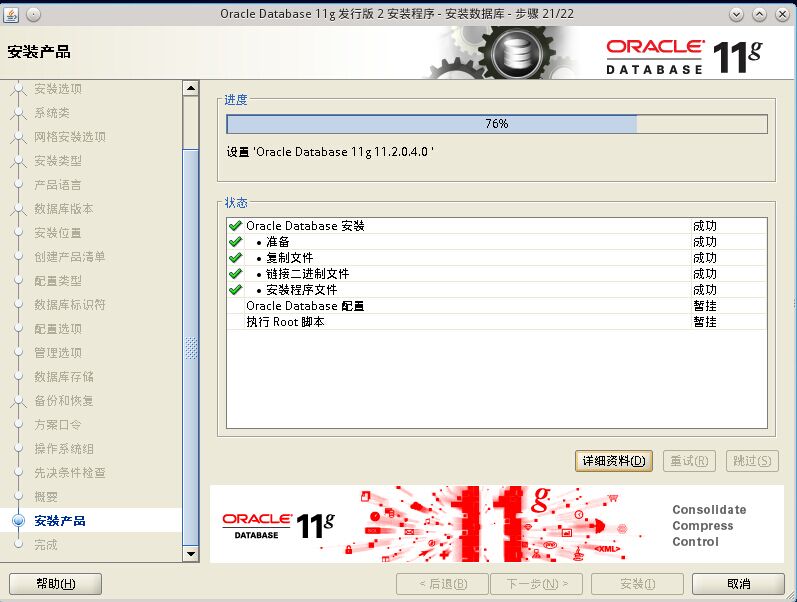Viewport: 797px width, 602px height.
Task: Maximize the Oracle installer window
Action: point(759,15)
